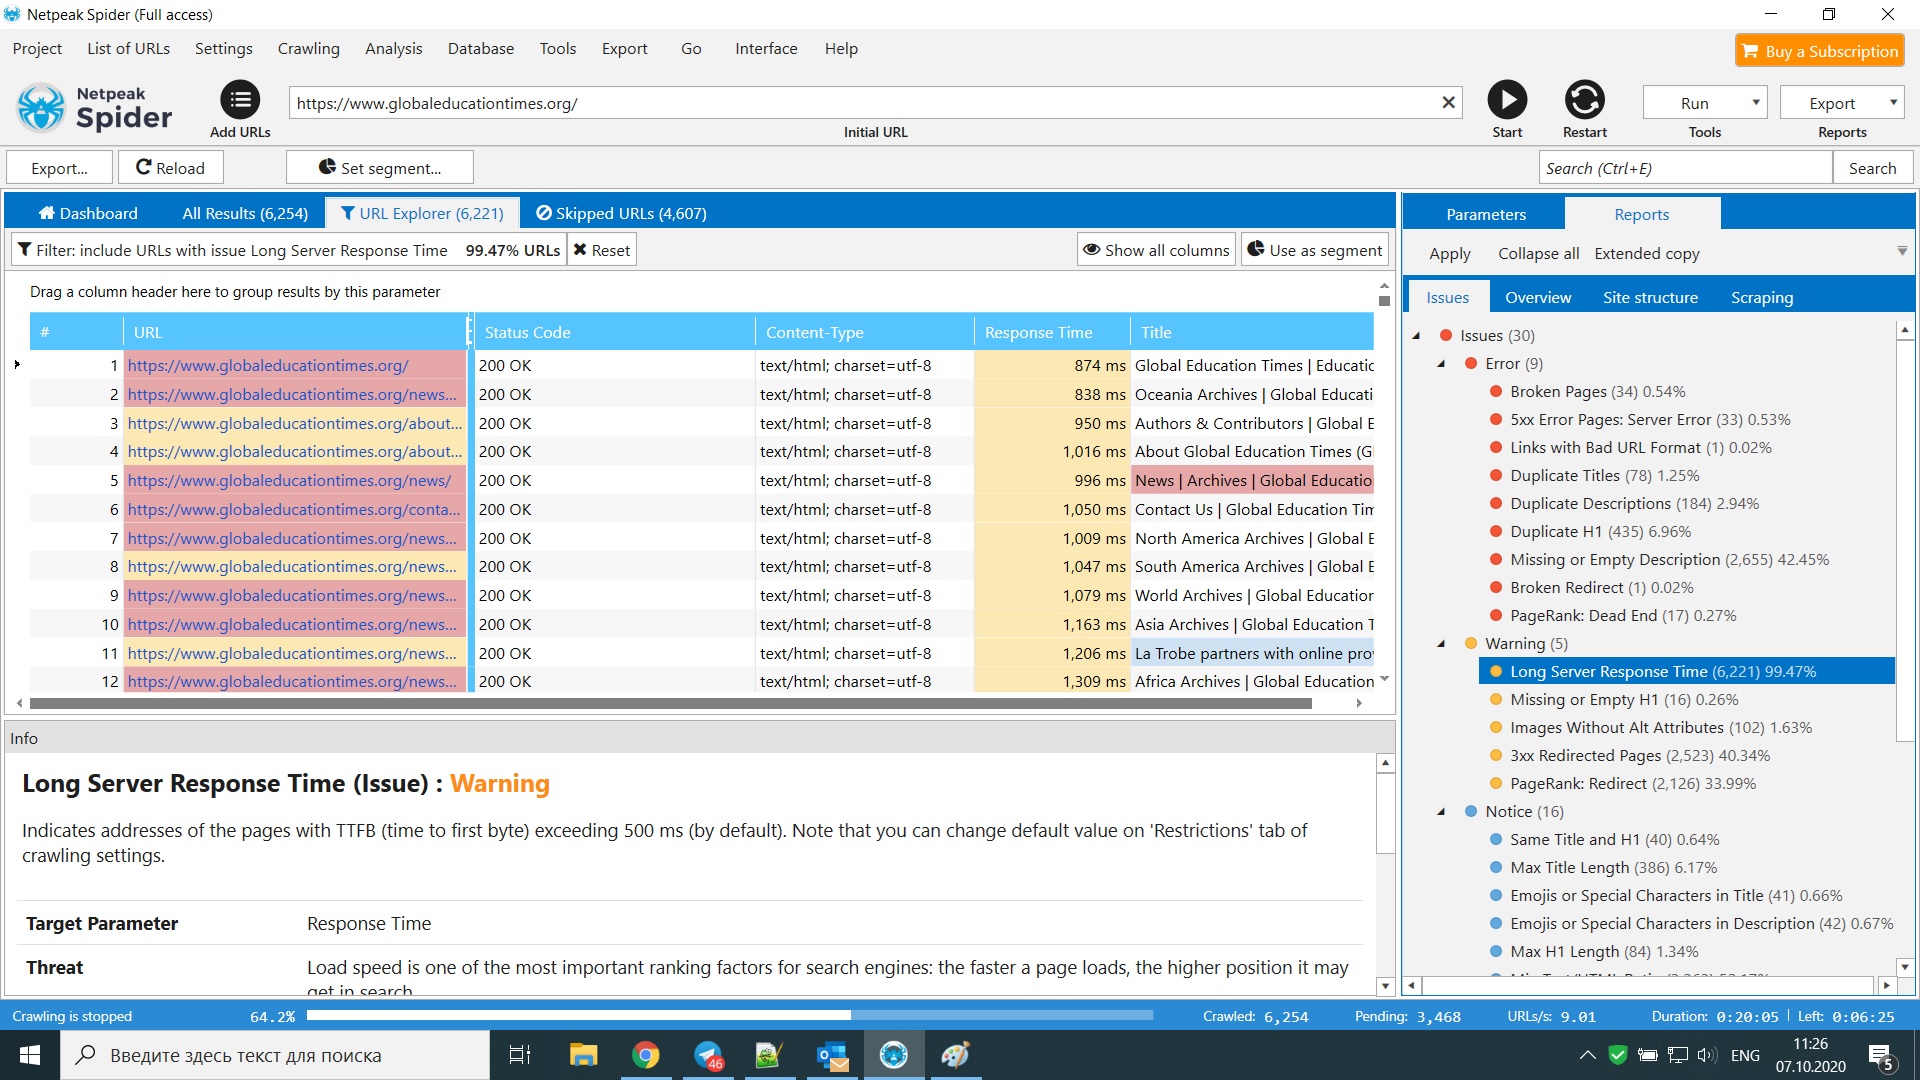Click the results horizontal scrollbar
1920x1080 pixels.
670,703
